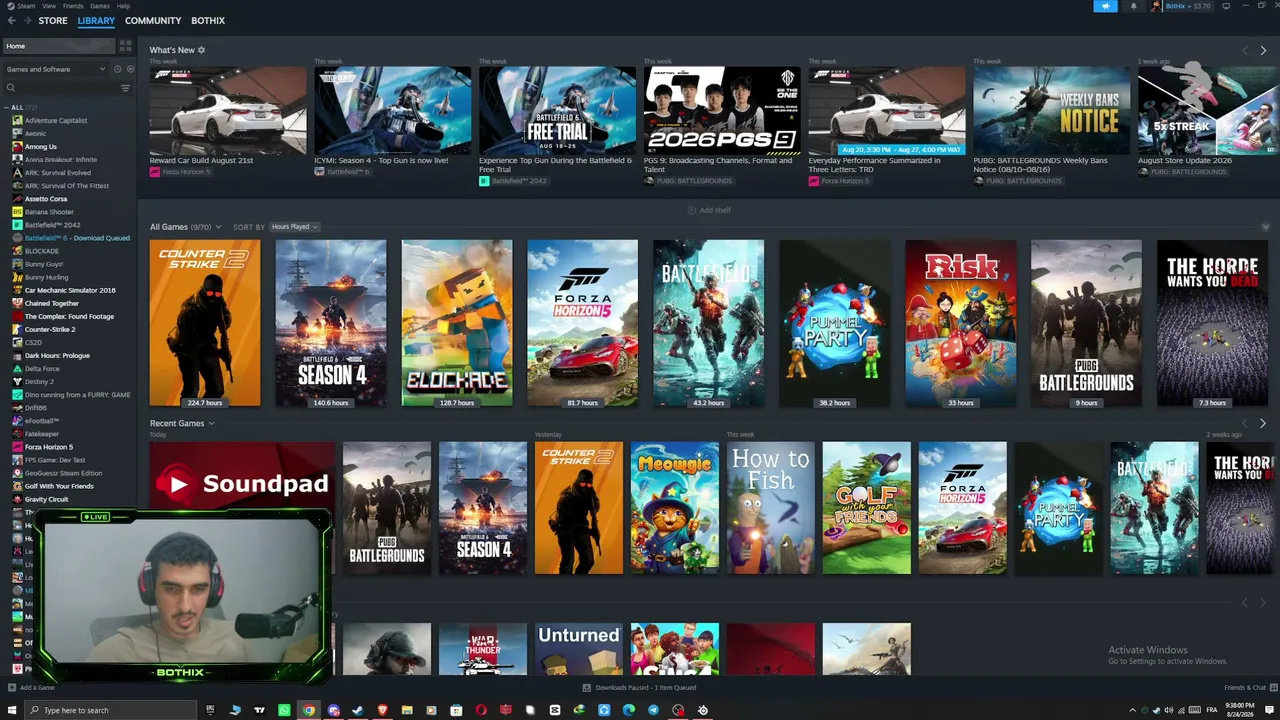Open Telegram from the taskbar
The height and width of the screenshot is (720, 1280).
tap(653, 710)
